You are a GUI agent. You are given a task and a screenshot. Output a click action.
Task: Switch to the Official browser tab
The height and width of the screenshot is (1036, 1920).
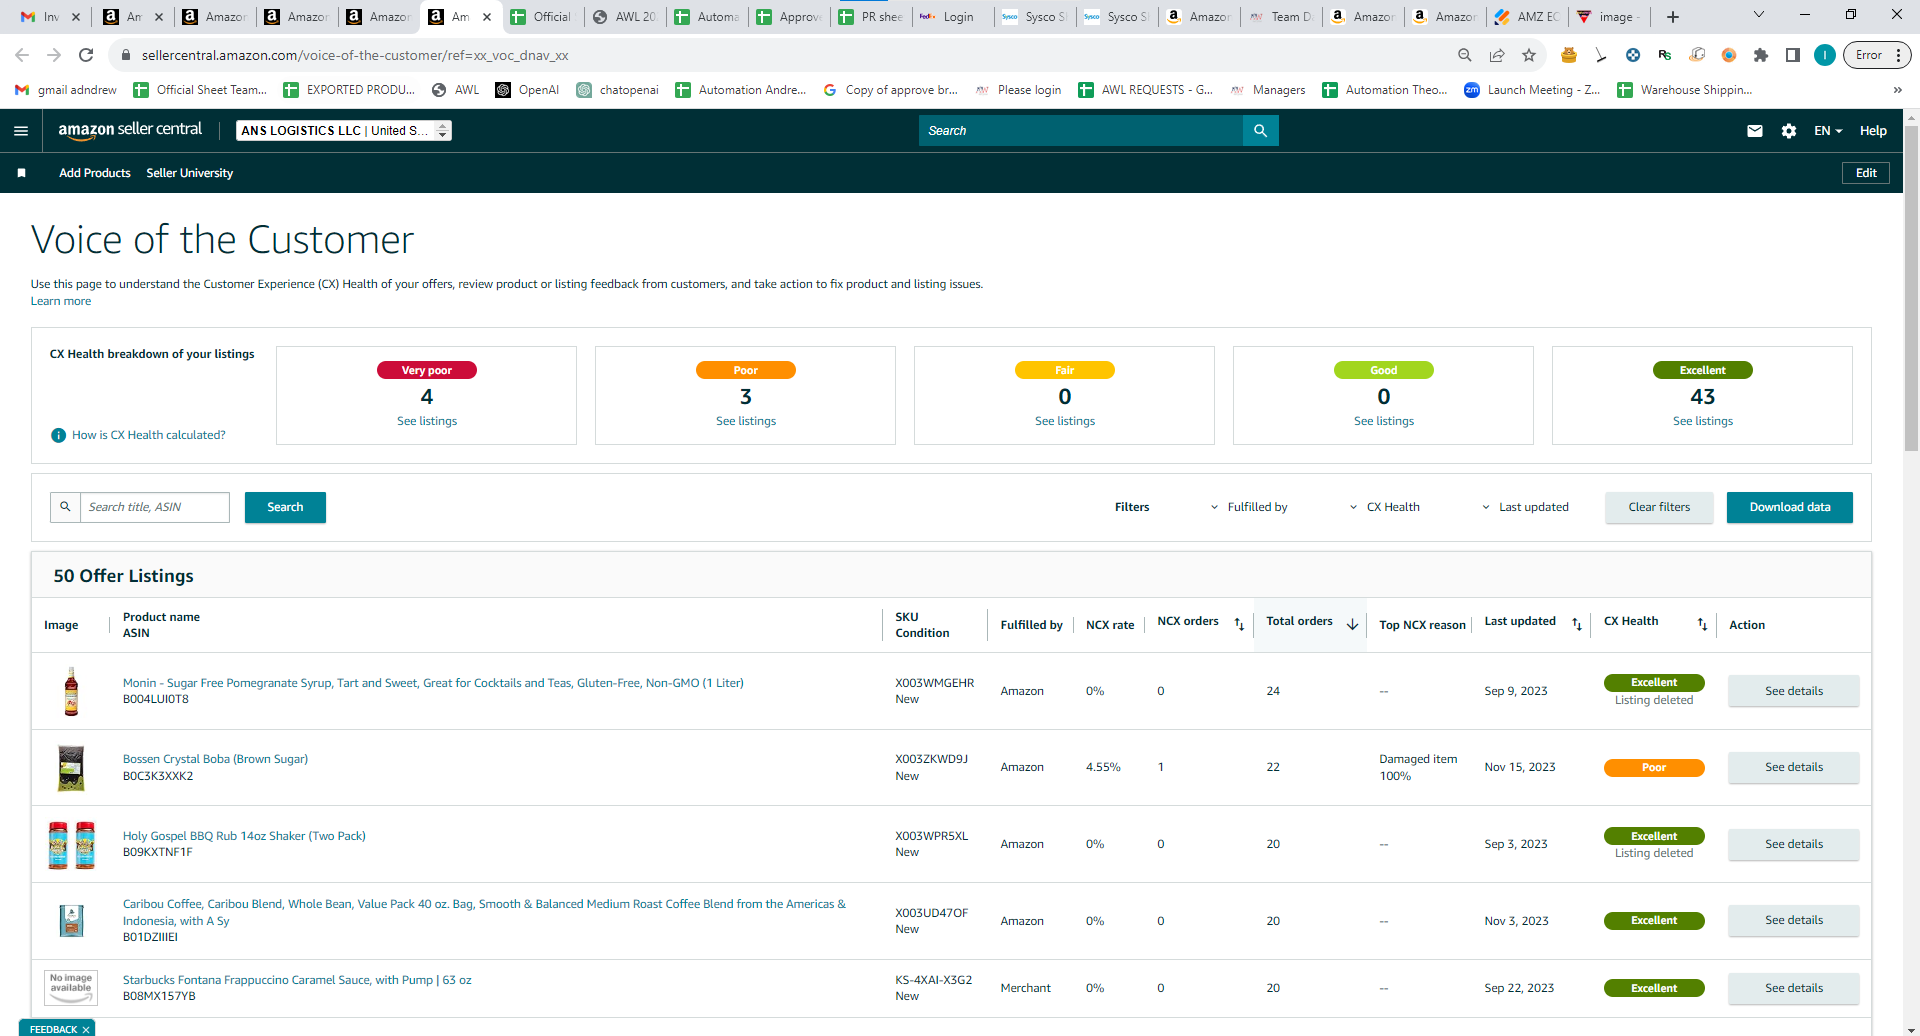pos(542,17)
